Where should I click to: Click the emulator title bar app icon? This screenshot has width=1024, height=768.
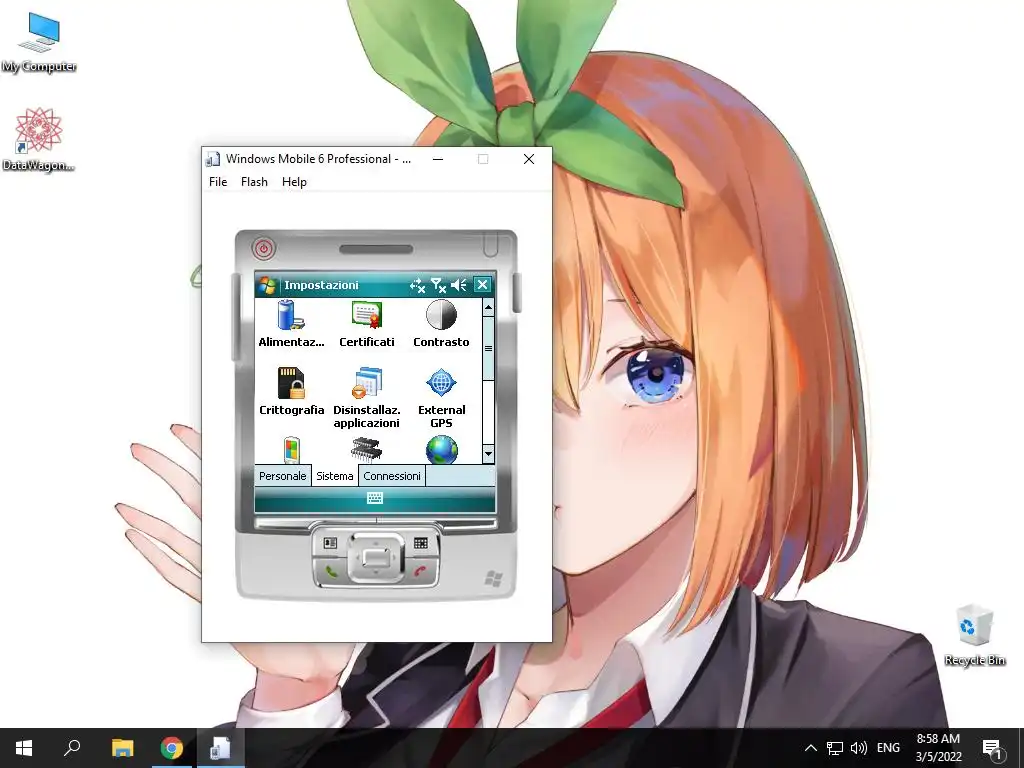(x=213, y=159)
